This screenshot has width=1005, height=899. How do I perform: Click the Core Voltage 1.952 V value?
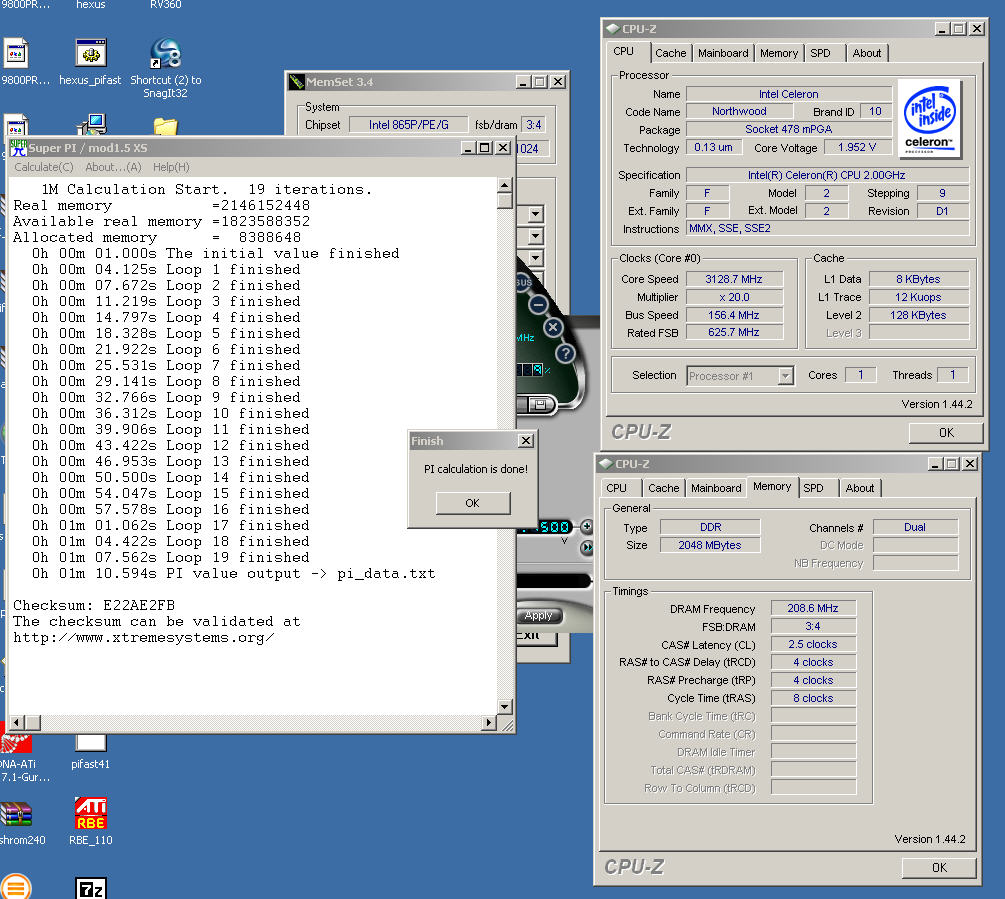[858, 147]
